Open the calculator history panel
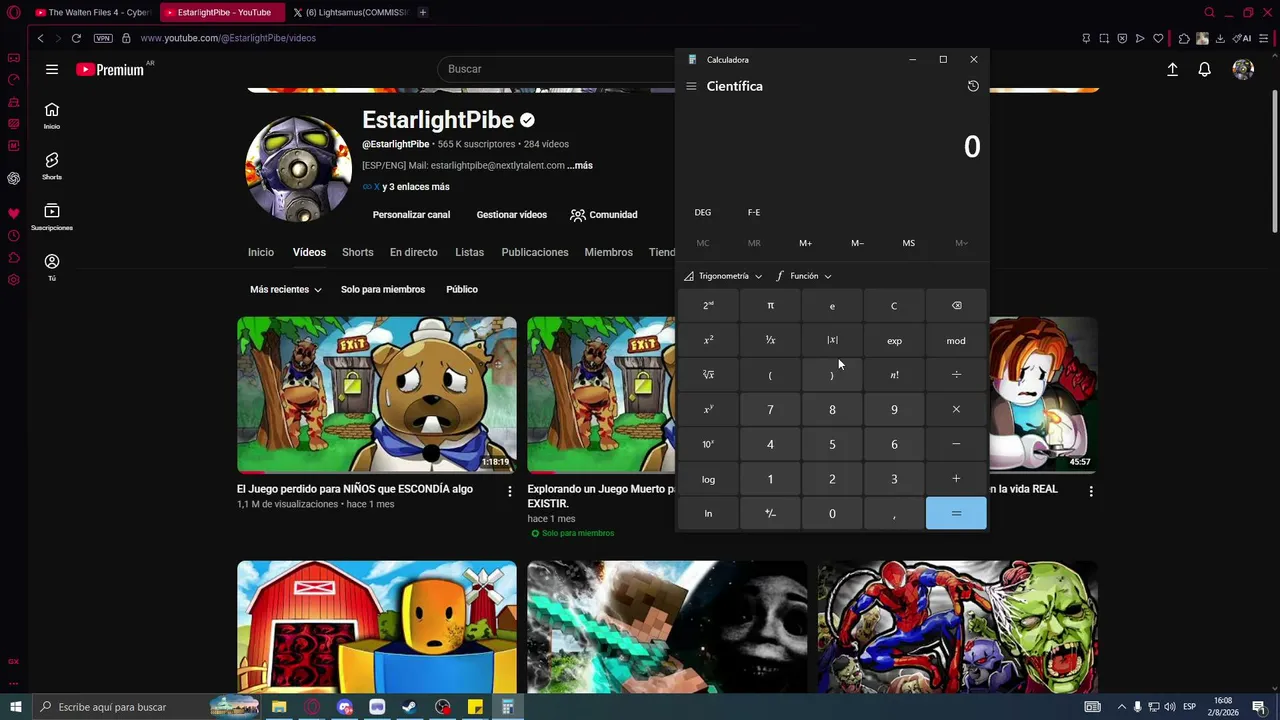This screenshot has height=720, width=1280. [x=973, y=86]
